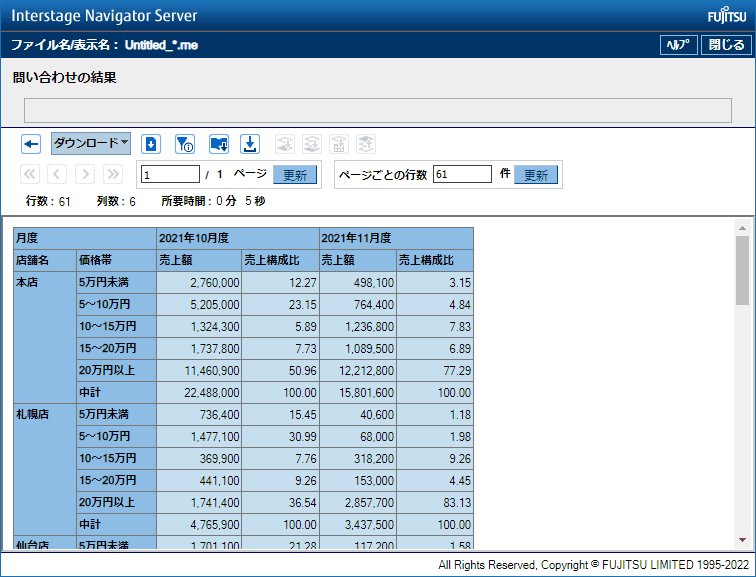
Task: Click the first disabled drill layer icon
Action: 285,144
